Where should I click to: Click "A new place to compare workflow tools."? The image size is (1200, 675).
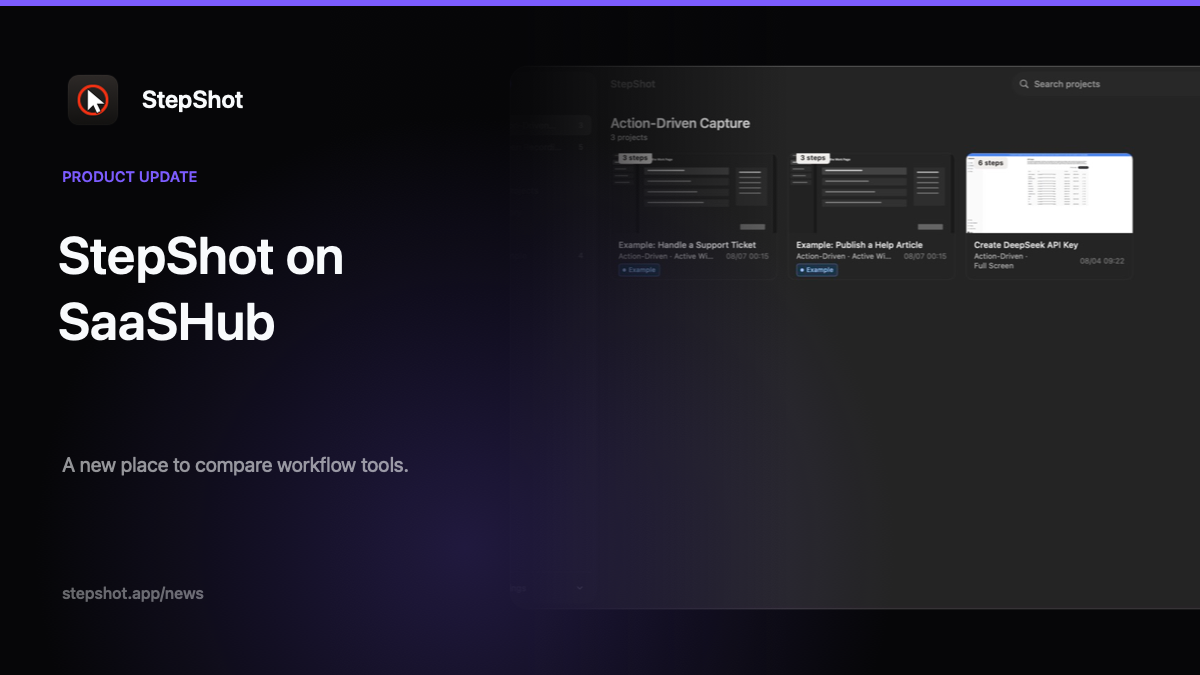pos(235,465)
